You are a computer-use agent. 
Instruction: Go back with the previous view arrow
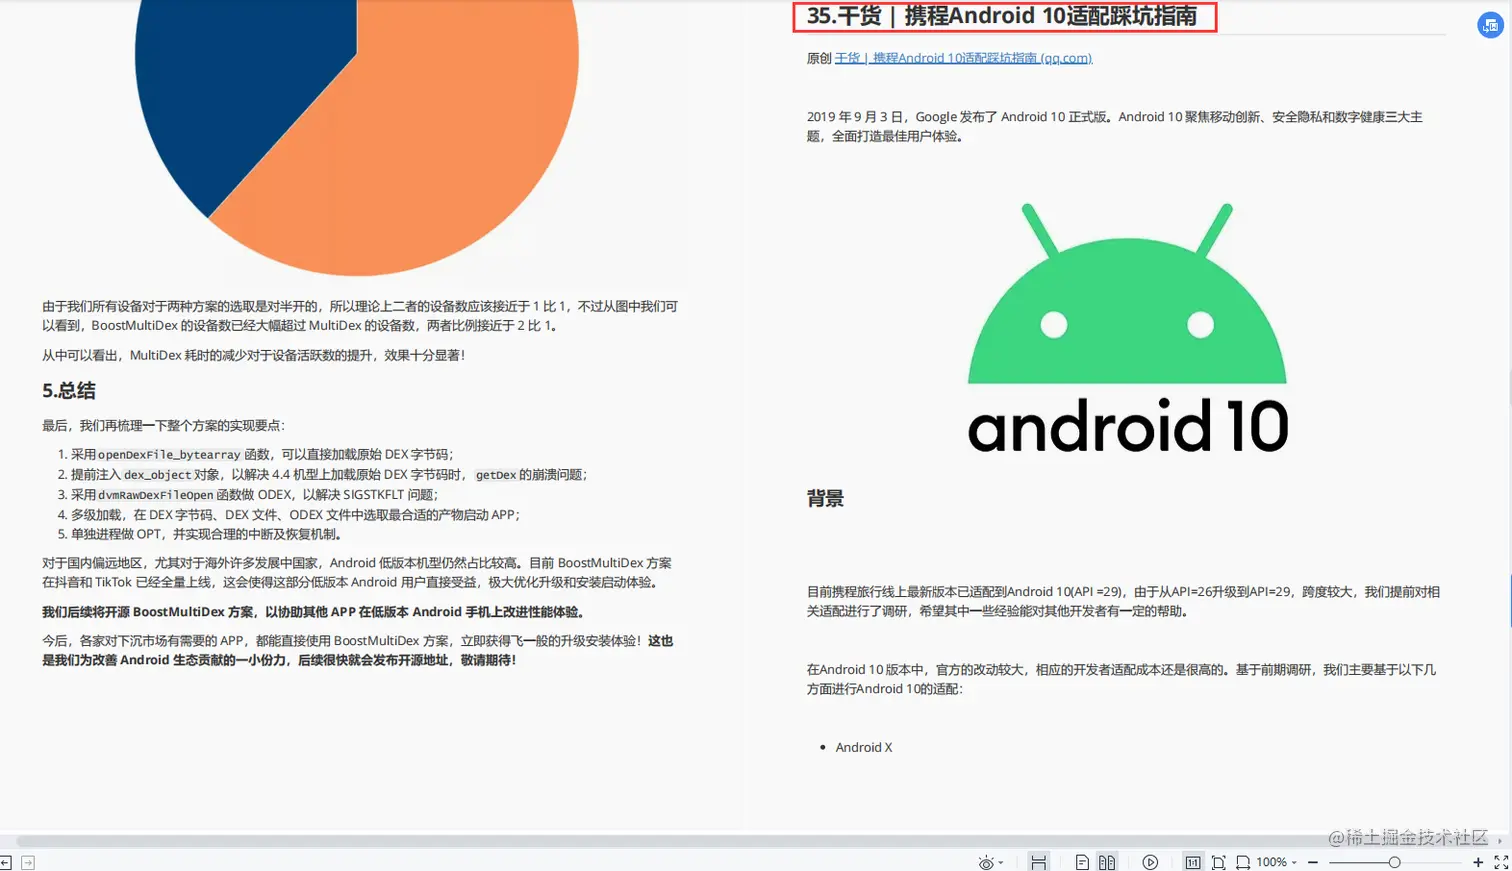click(6, 862)
